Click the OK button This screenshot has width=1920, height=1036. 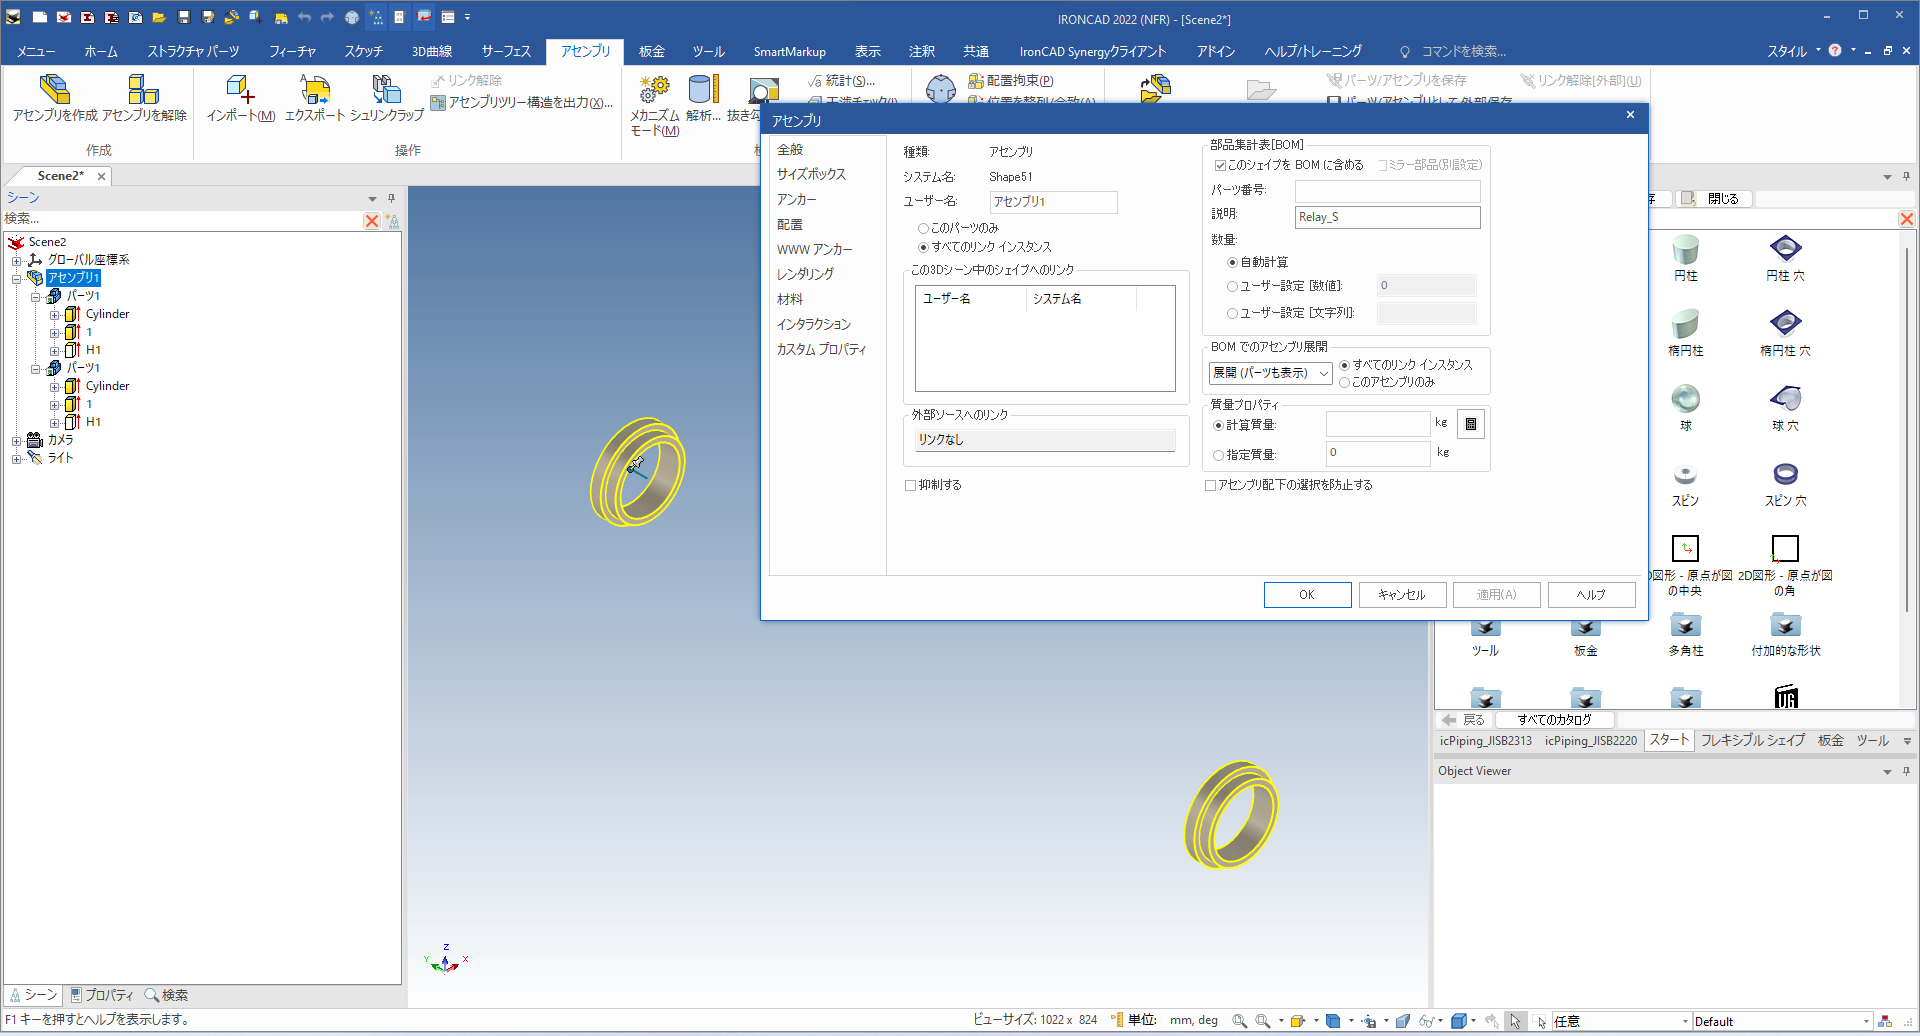pyautogui.click(x=1307, y=595)
